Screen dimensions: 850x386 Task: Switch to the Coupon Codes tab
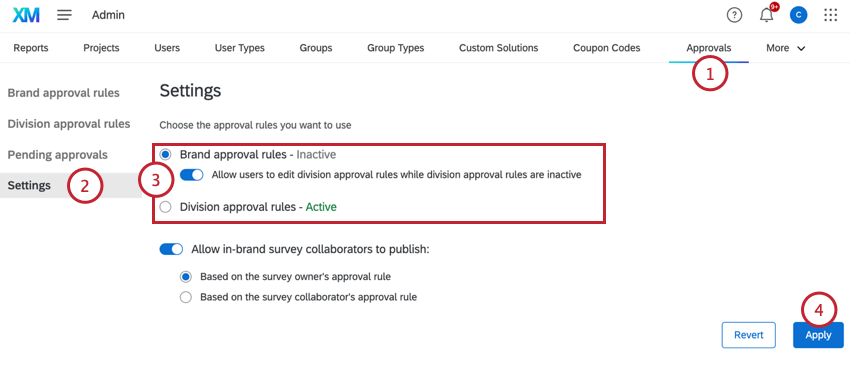click(x=607, y=48)
